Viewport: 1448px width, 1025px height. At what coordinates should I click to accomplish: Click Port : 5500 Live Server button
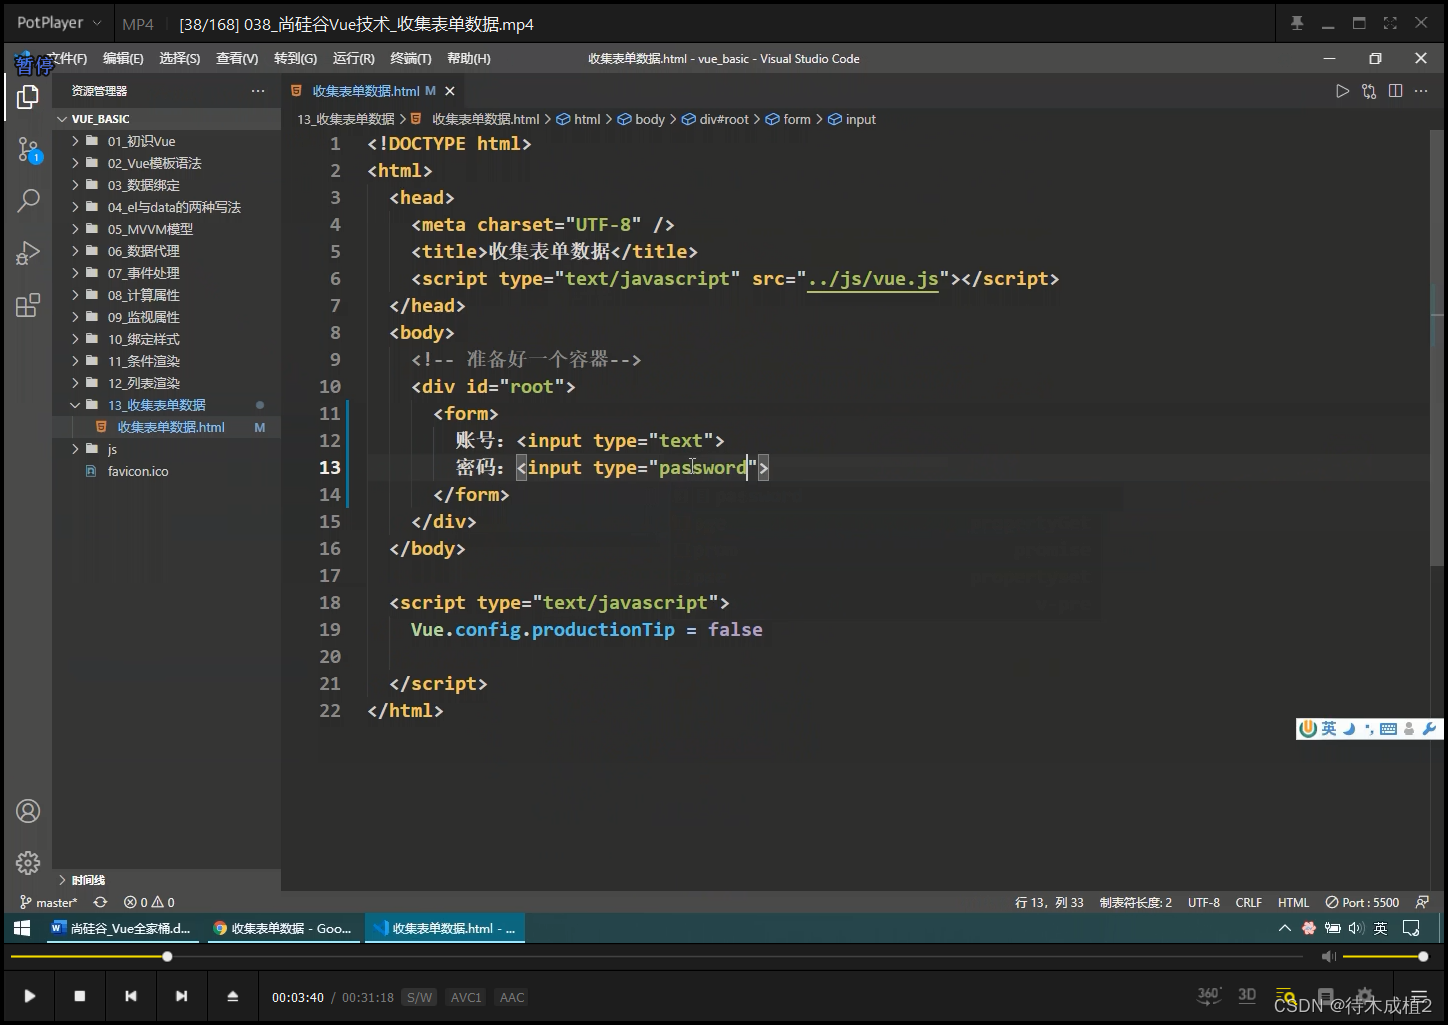click(x=1362, y=902)
